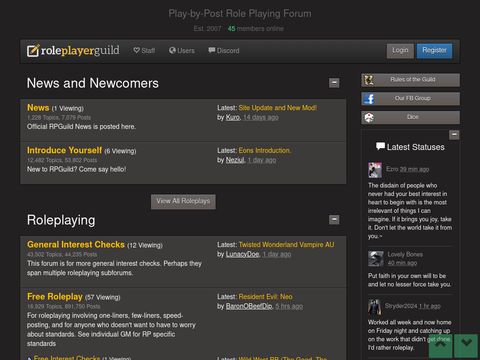The width and height of the screenshot is (480, 360).
Task: Open Site Update and New Mod thread
Action: click(278, 108)
